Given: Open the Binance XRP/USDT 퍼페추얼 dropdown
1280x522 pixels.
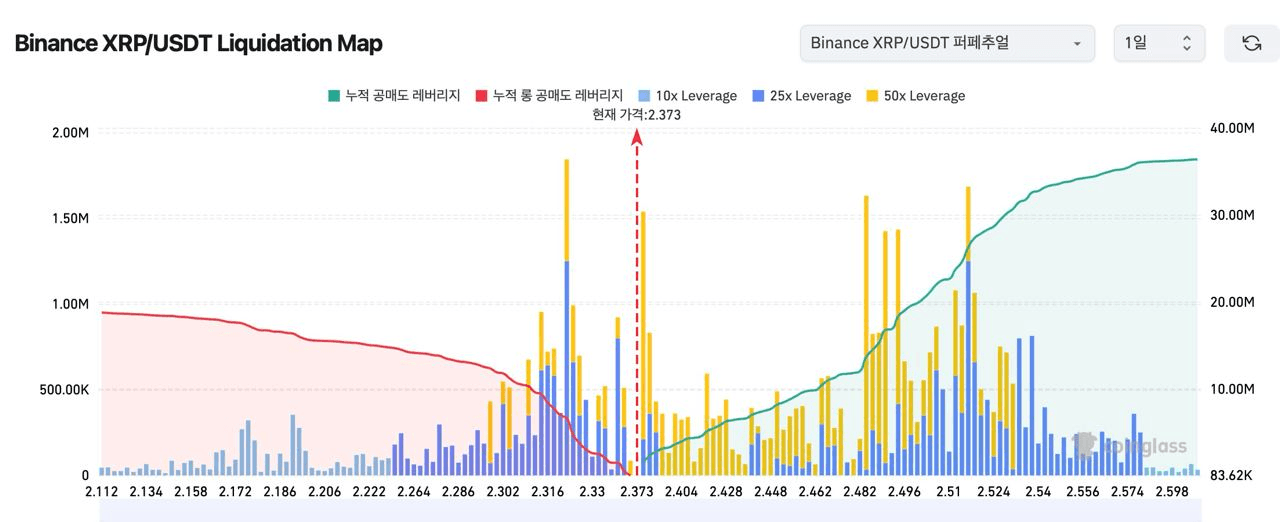Looking at the screenshot, I should [x=947, y=43].
